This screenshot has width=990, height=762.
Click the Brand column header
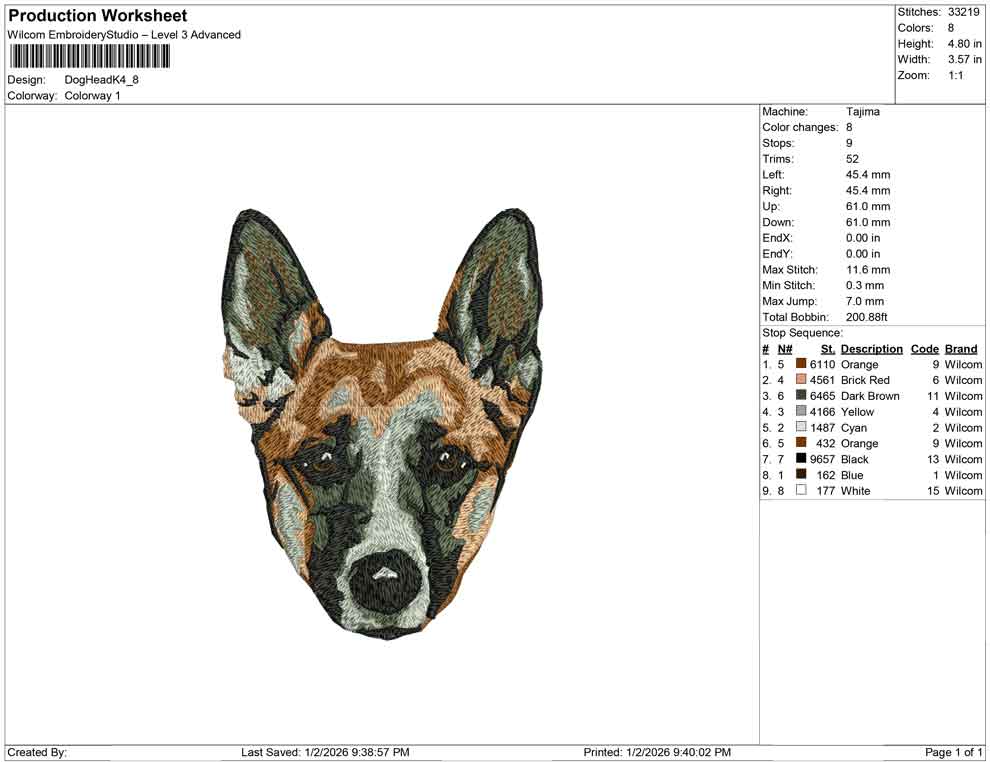pos(961,348)
